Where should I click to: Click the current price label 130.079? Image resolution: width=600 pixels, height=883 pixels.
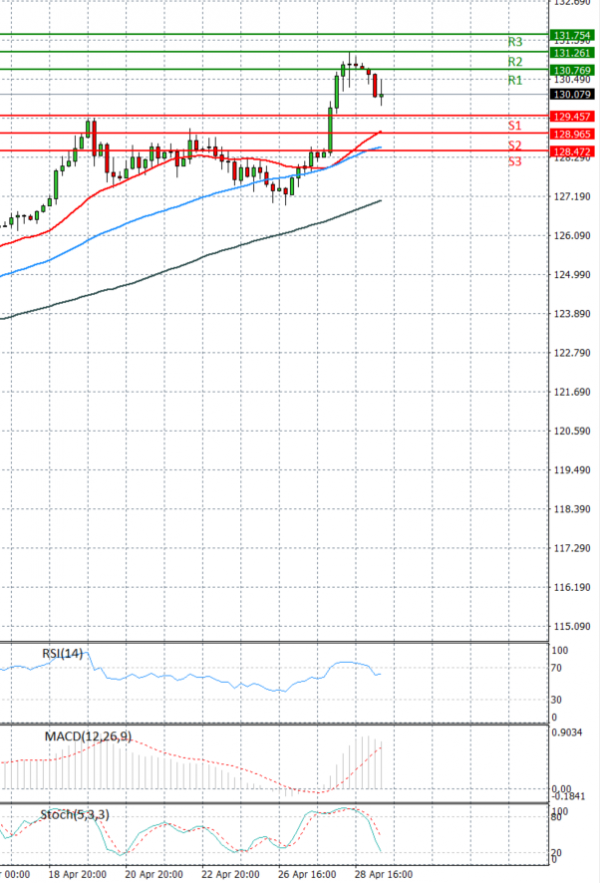tap(572, 94)
